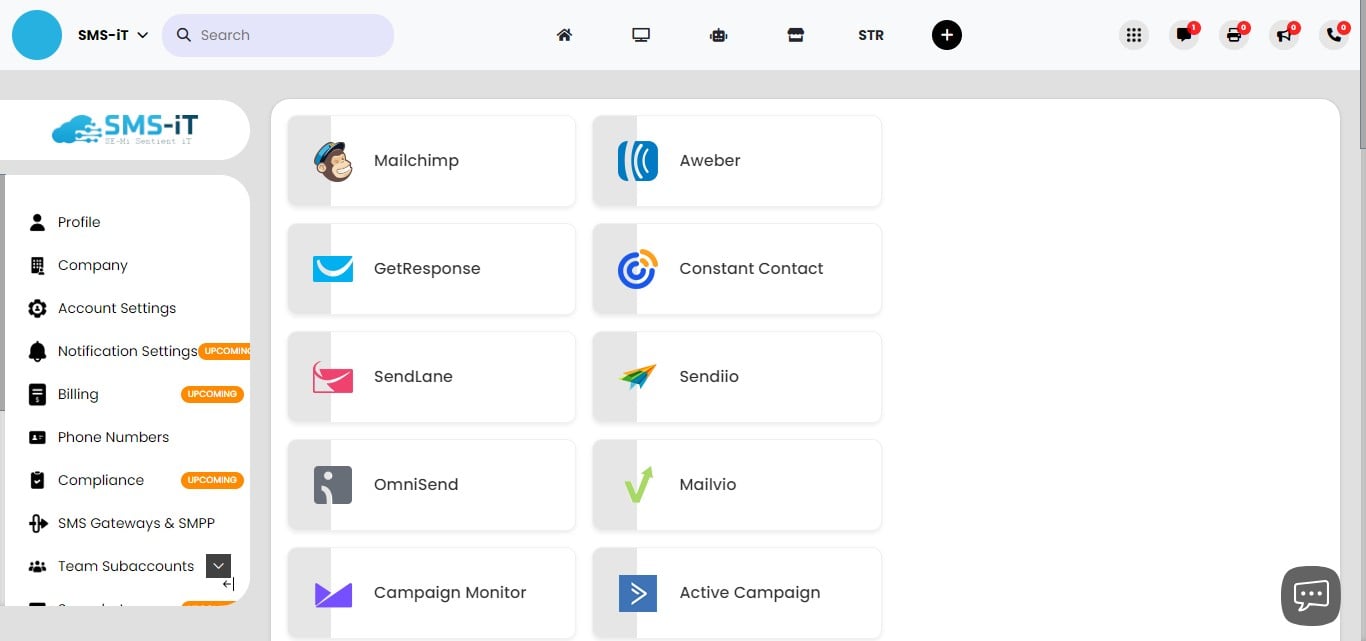Open the campaigns megaphone icon

(1284, 35)
